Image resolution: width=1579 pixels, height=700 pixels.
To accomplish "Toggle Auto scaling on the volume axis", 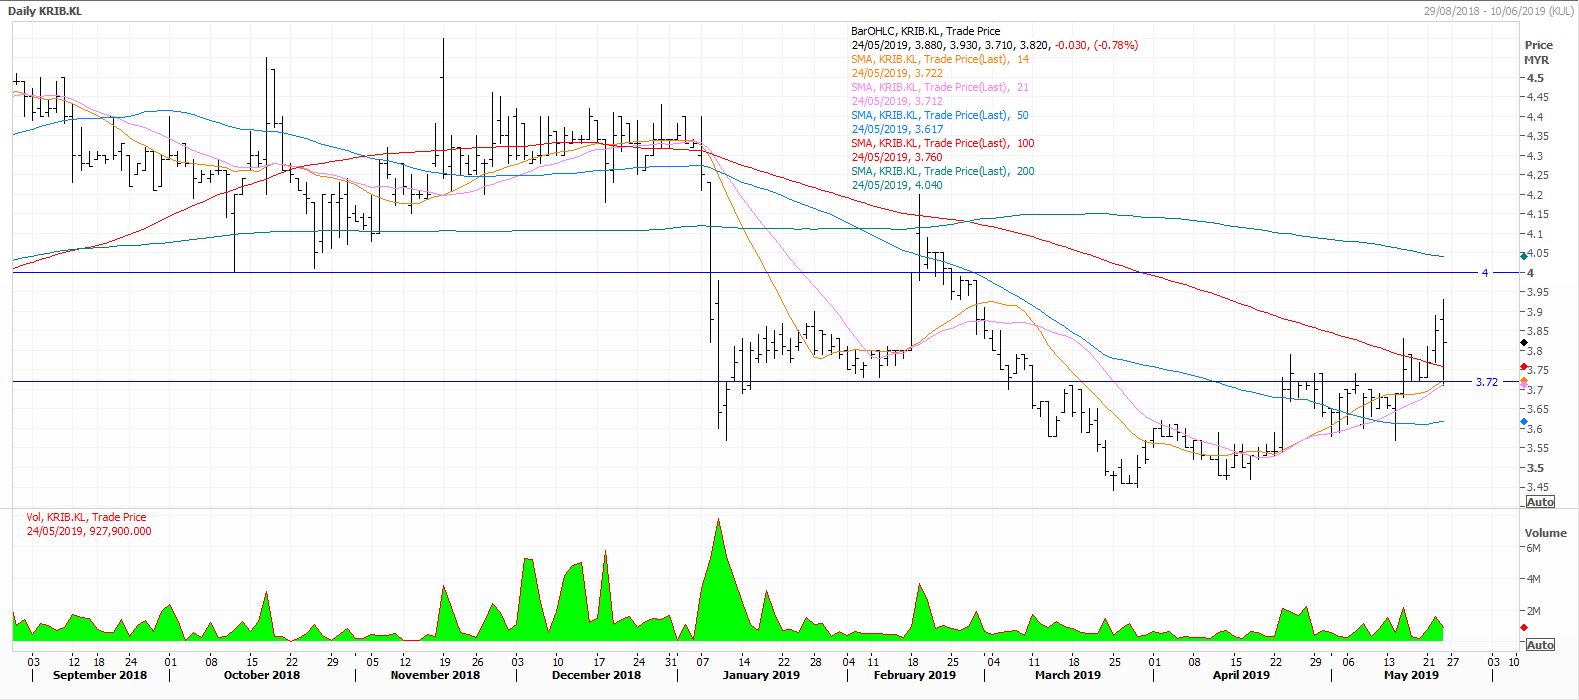I will (1540, 645).
